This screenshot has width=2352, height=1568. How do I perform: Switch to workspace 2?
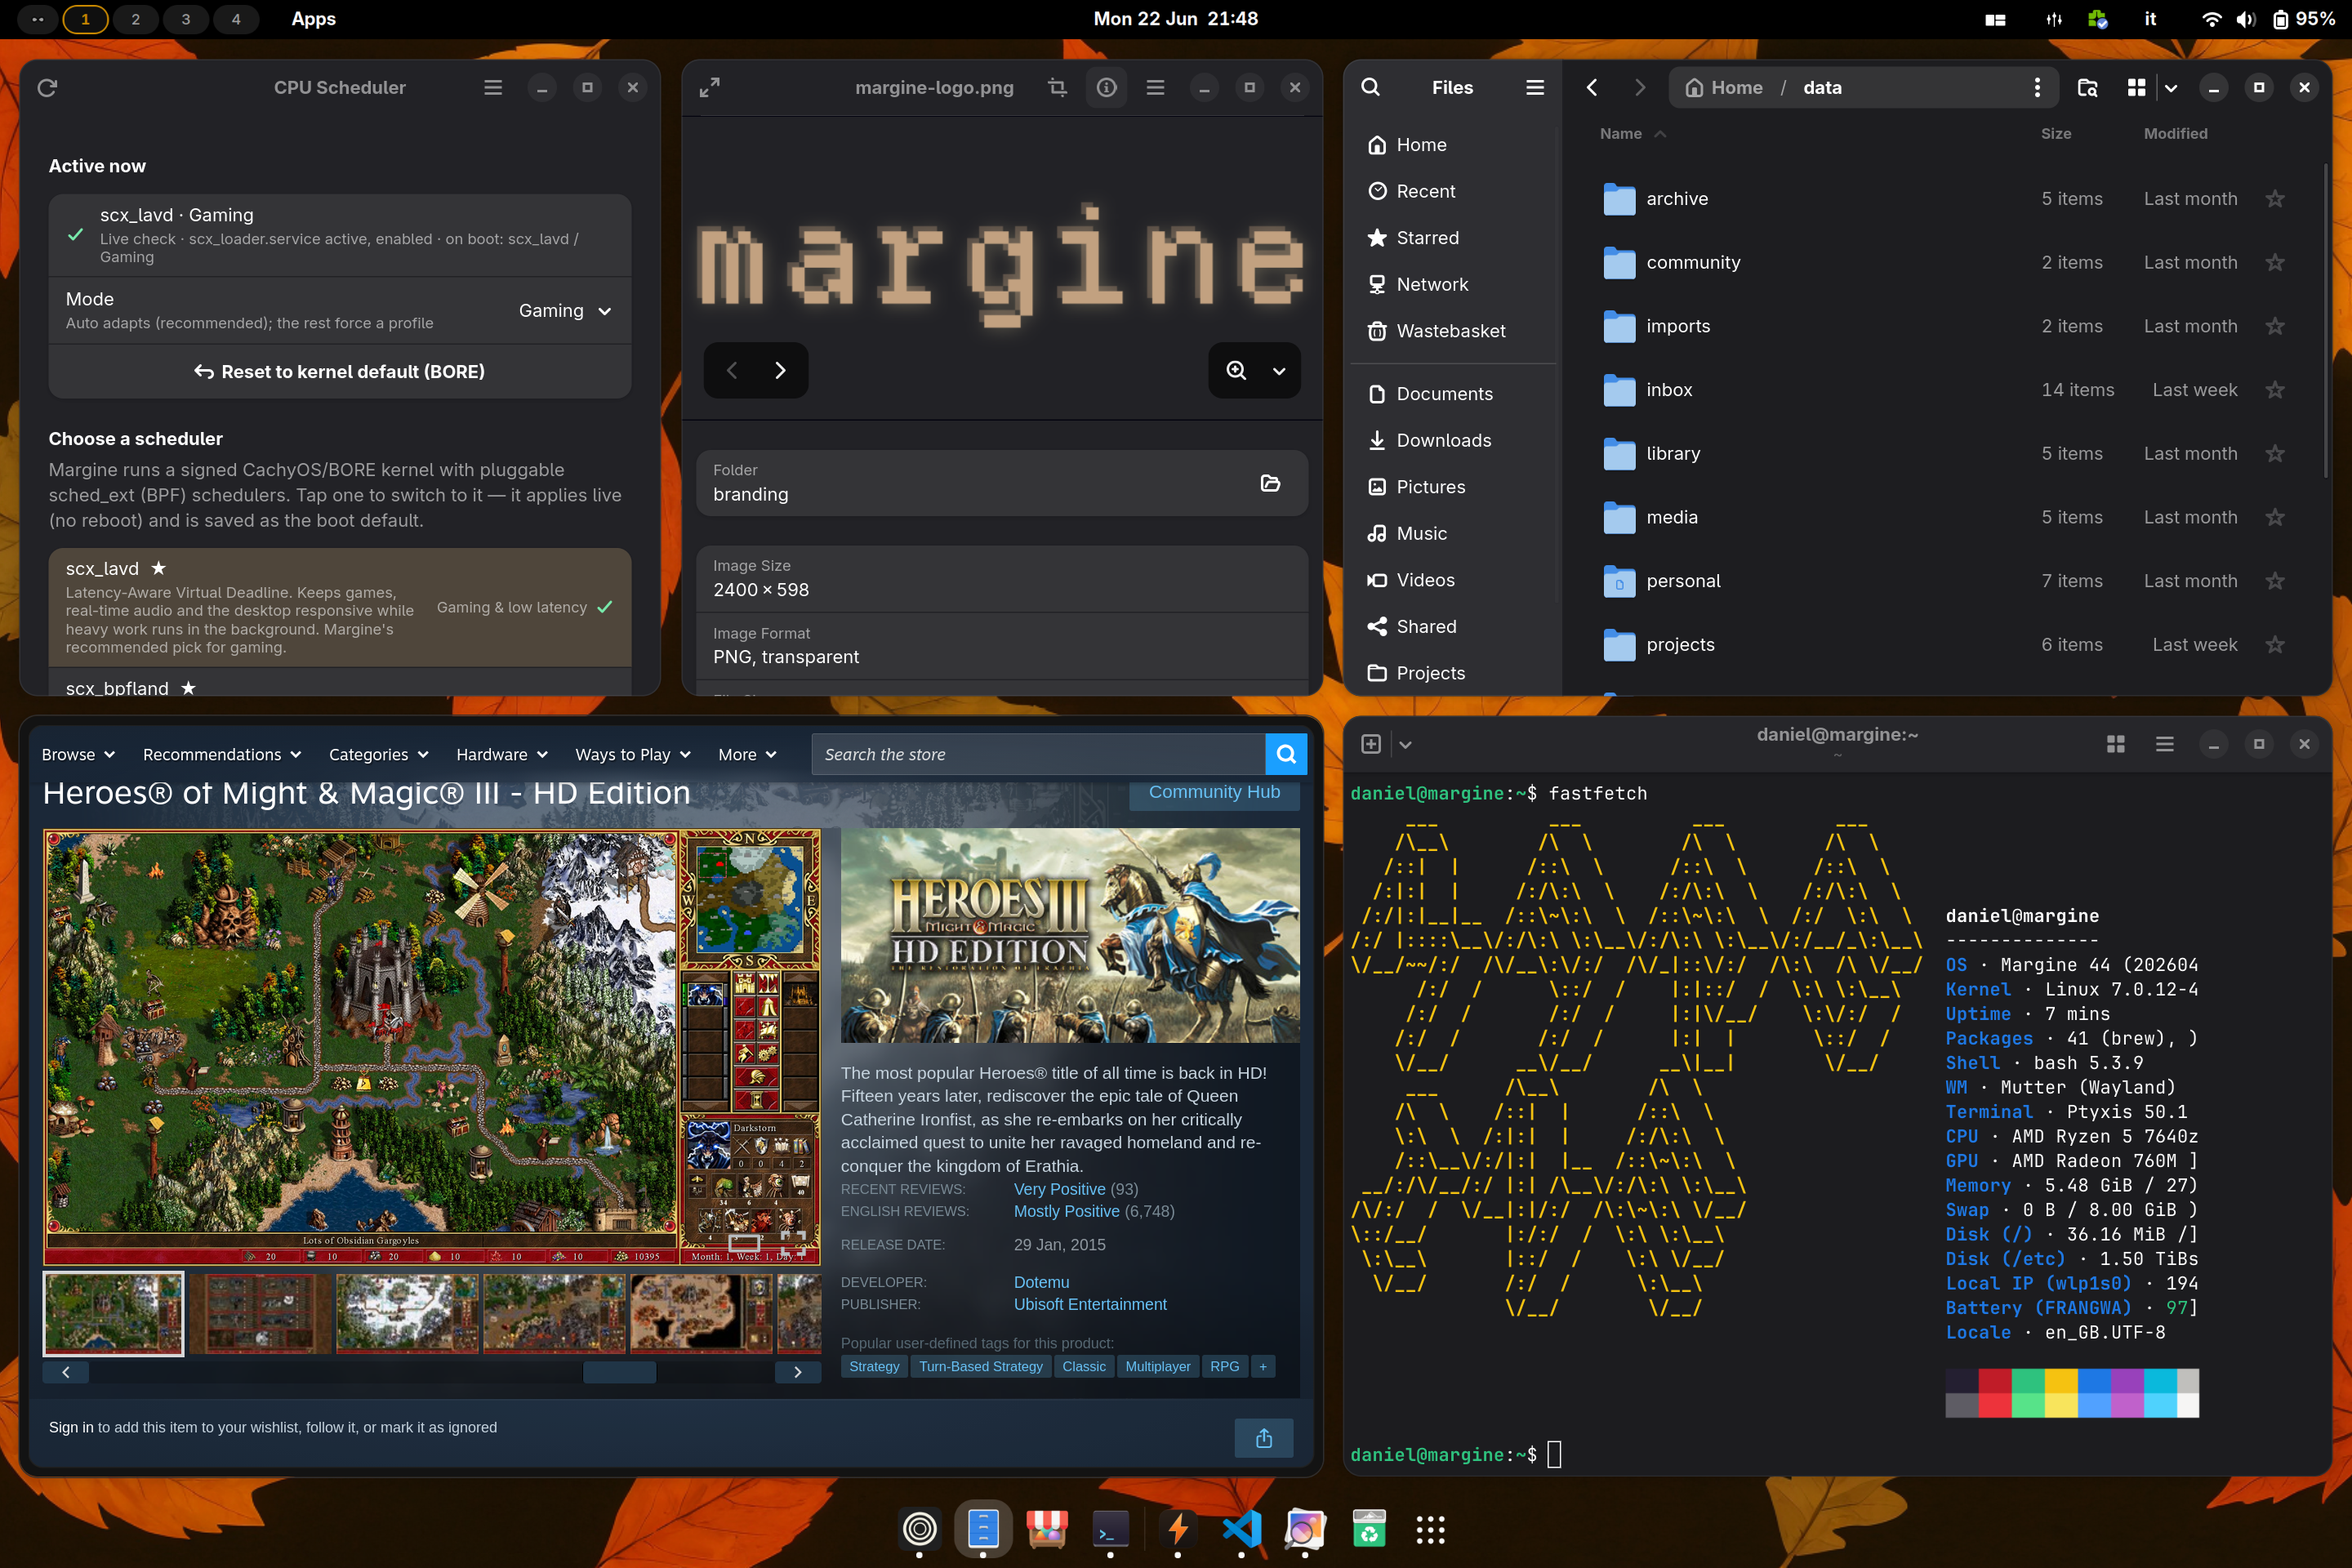pyautogui.click(x=136, y=19)
